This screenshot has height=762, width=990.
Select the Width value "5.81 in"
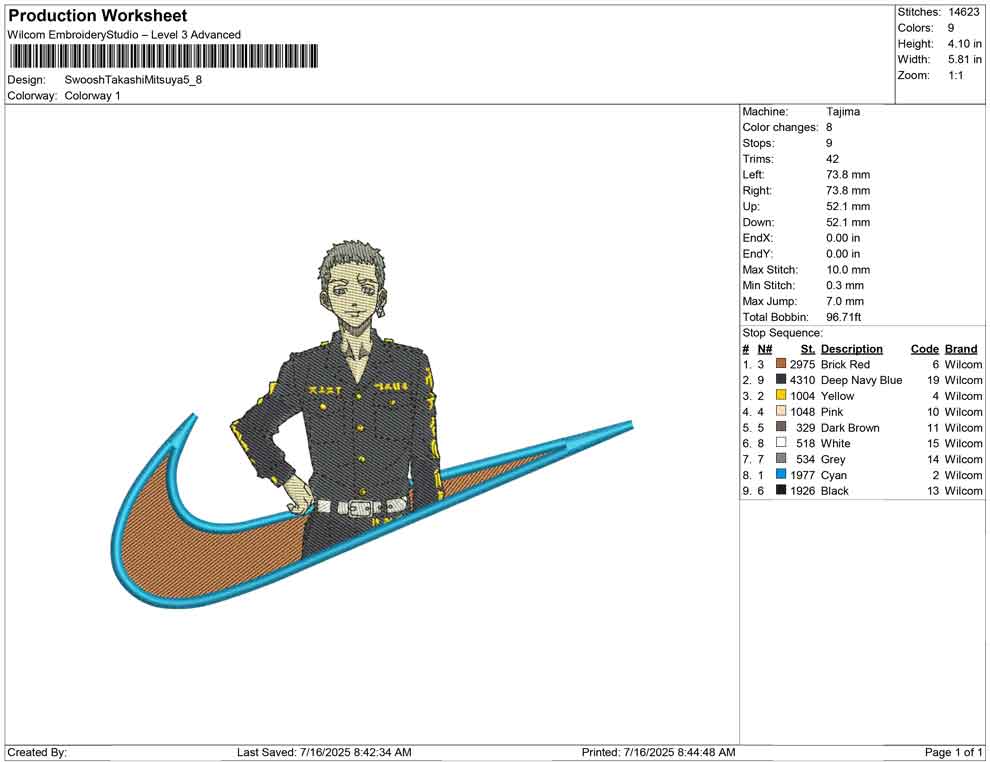(x=964, y=59)
